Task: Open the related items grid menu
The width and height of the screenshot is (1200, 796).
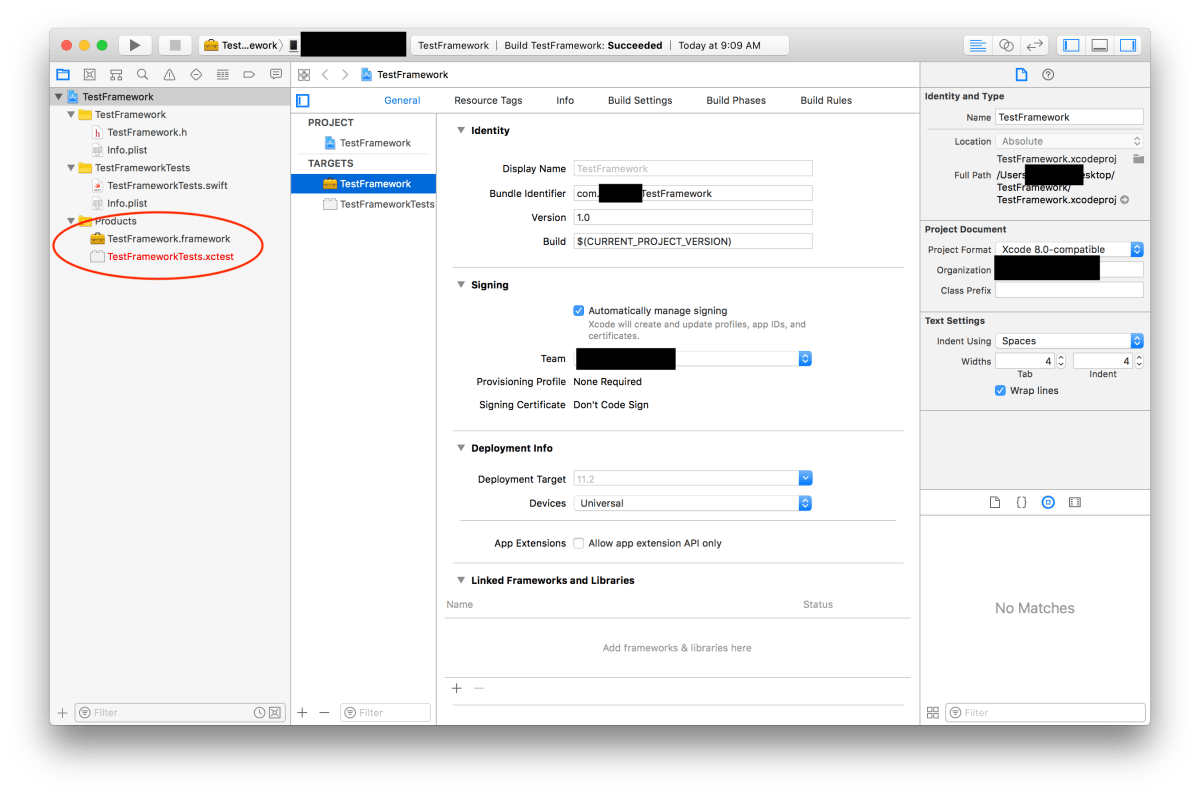Action: (x=304, y=74)
